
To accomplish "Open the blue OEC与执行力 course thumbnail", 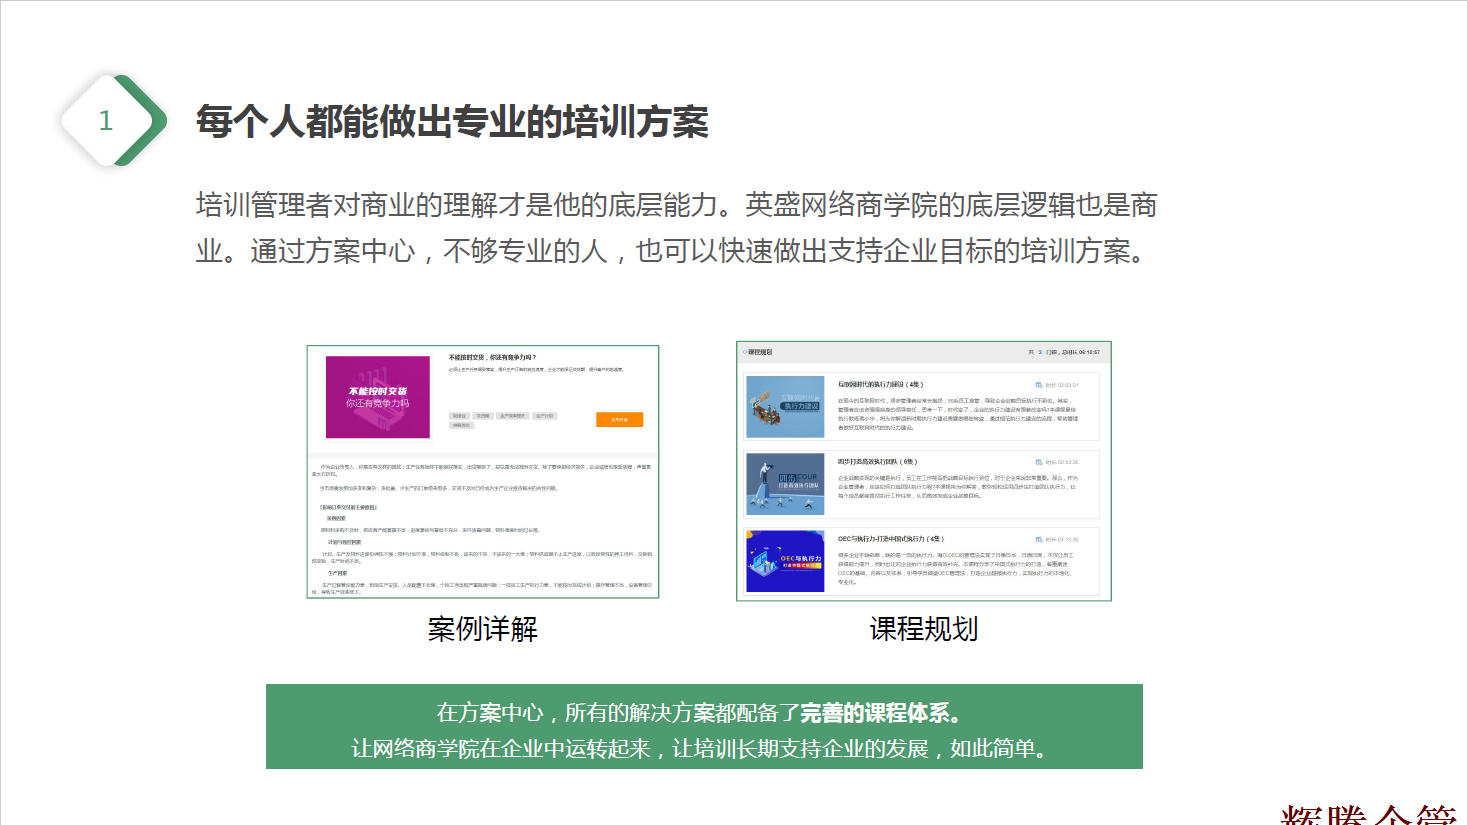I will [x=785, y=561].
